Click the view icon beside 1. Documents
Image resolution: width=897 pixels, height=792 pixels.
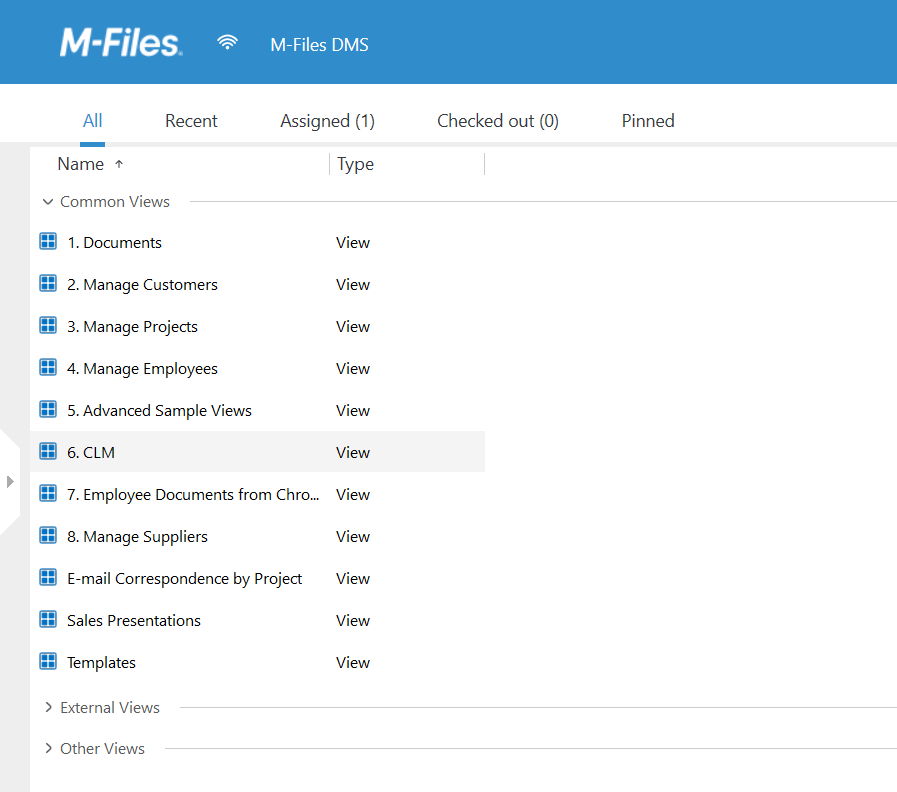48,241
